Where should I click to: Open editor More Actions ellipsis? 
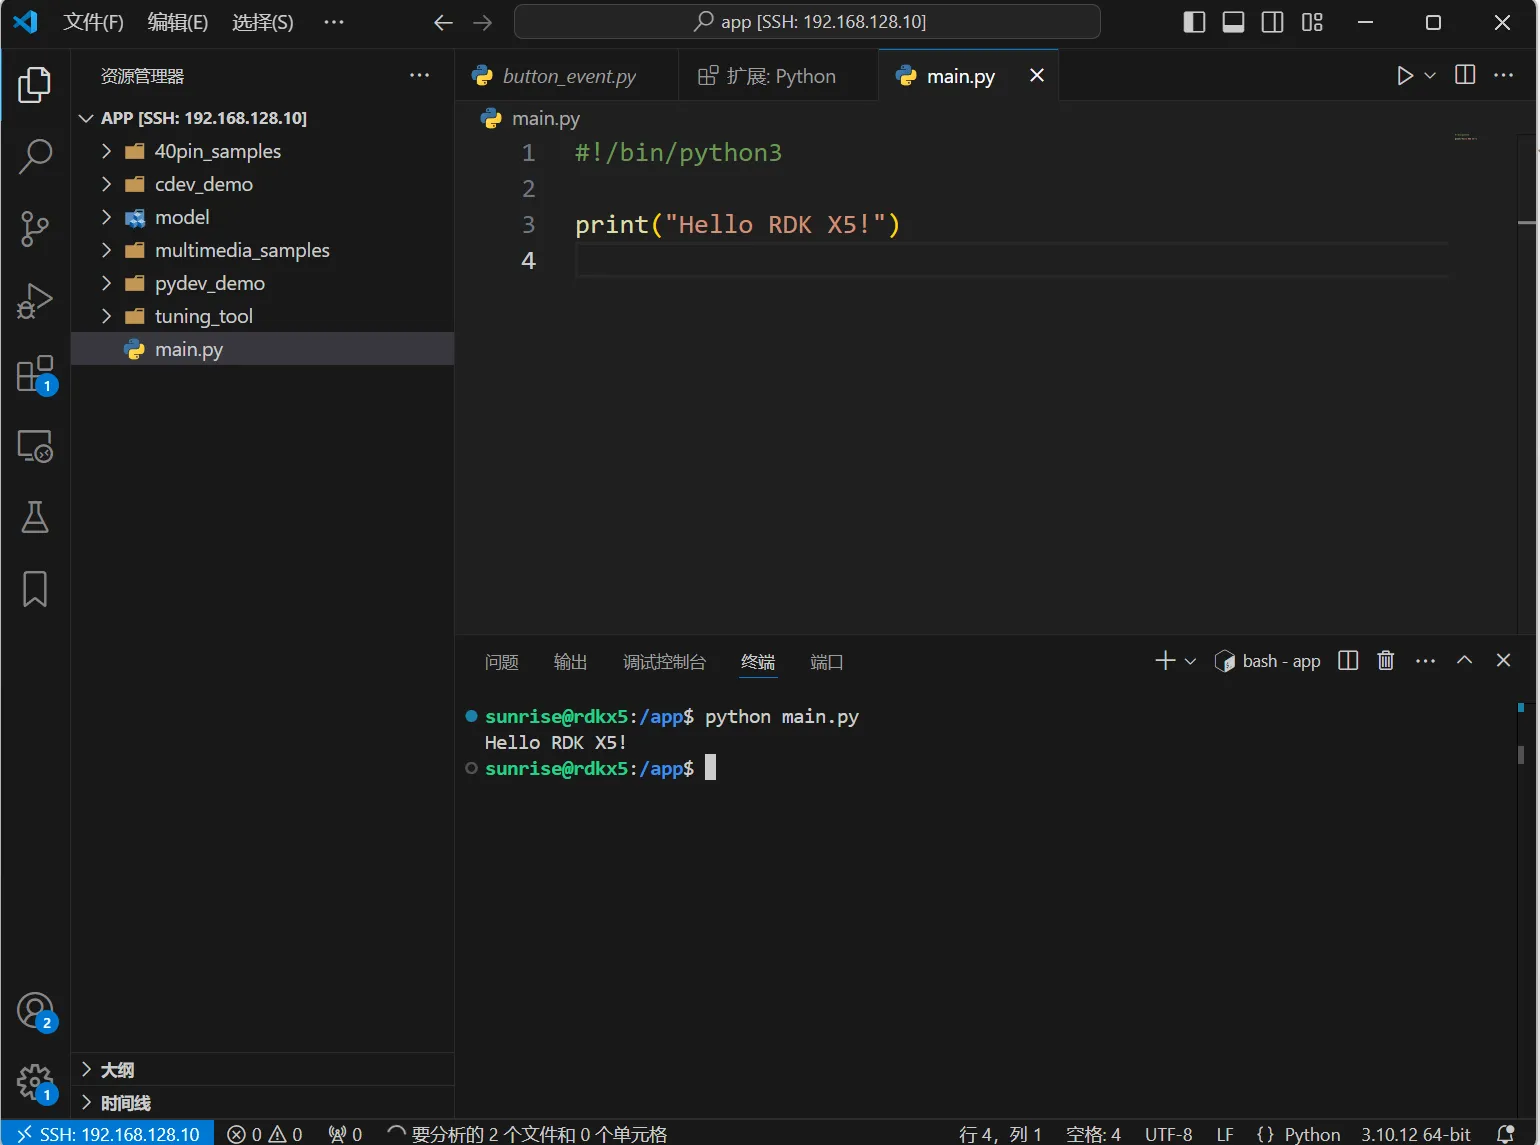coord(1503,75)
